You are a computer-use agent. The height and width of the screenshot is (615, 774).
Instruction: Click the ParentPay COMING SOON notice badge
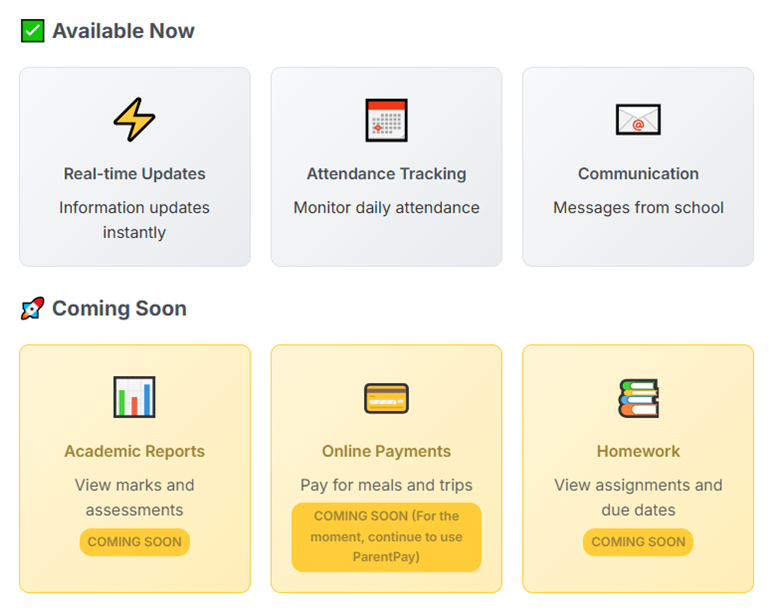tap(386, 536)
